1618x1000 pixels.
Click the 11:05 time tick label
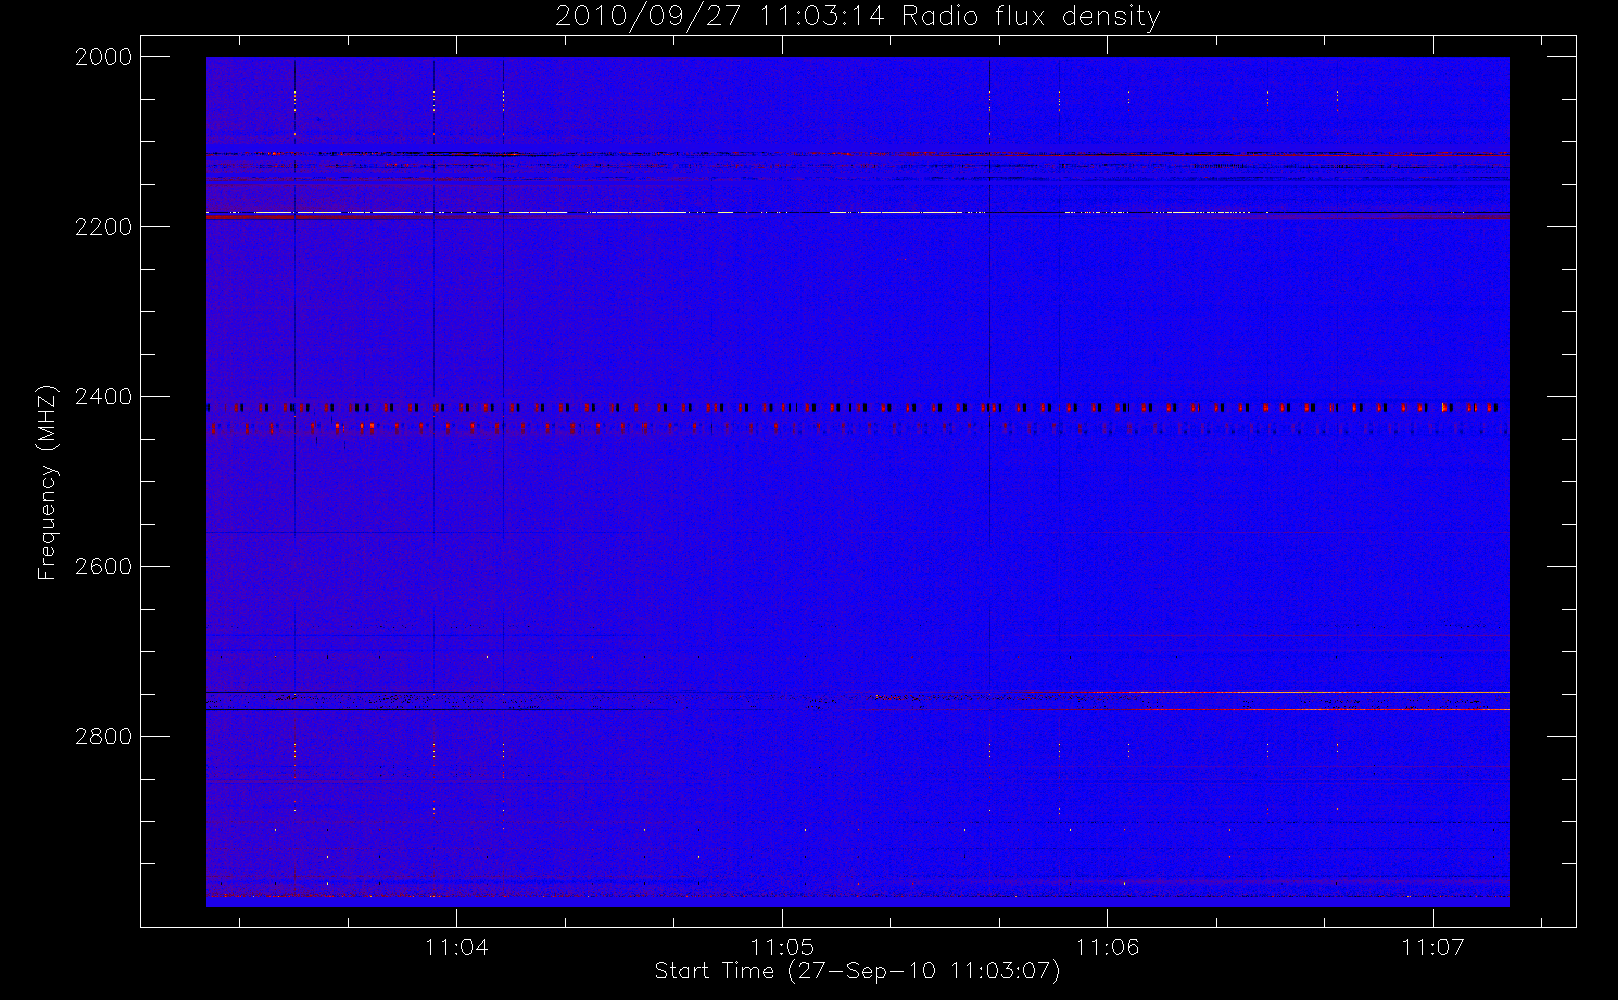783,947
